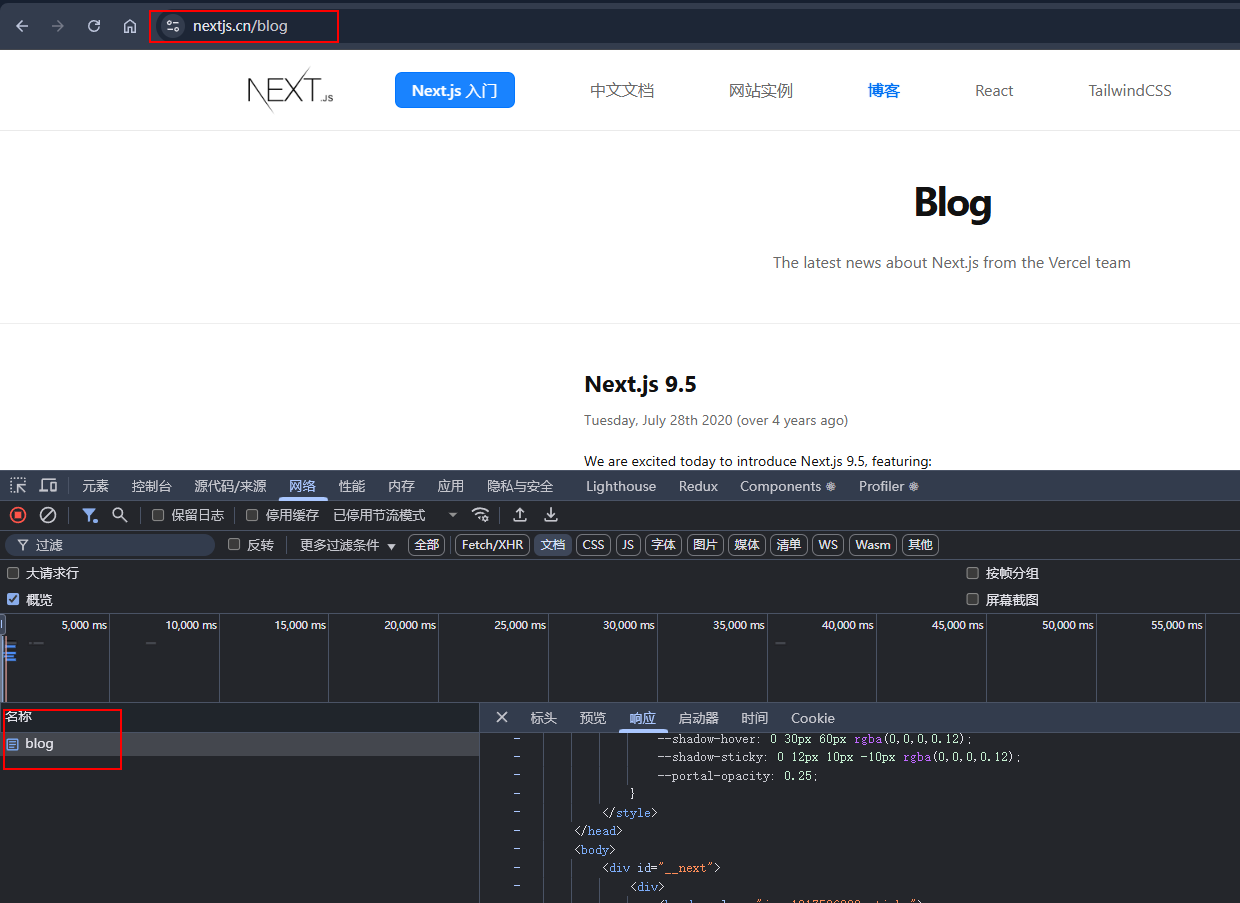Open network search with magnifier icon
The image size is (1240, 903).
(120, 515)
